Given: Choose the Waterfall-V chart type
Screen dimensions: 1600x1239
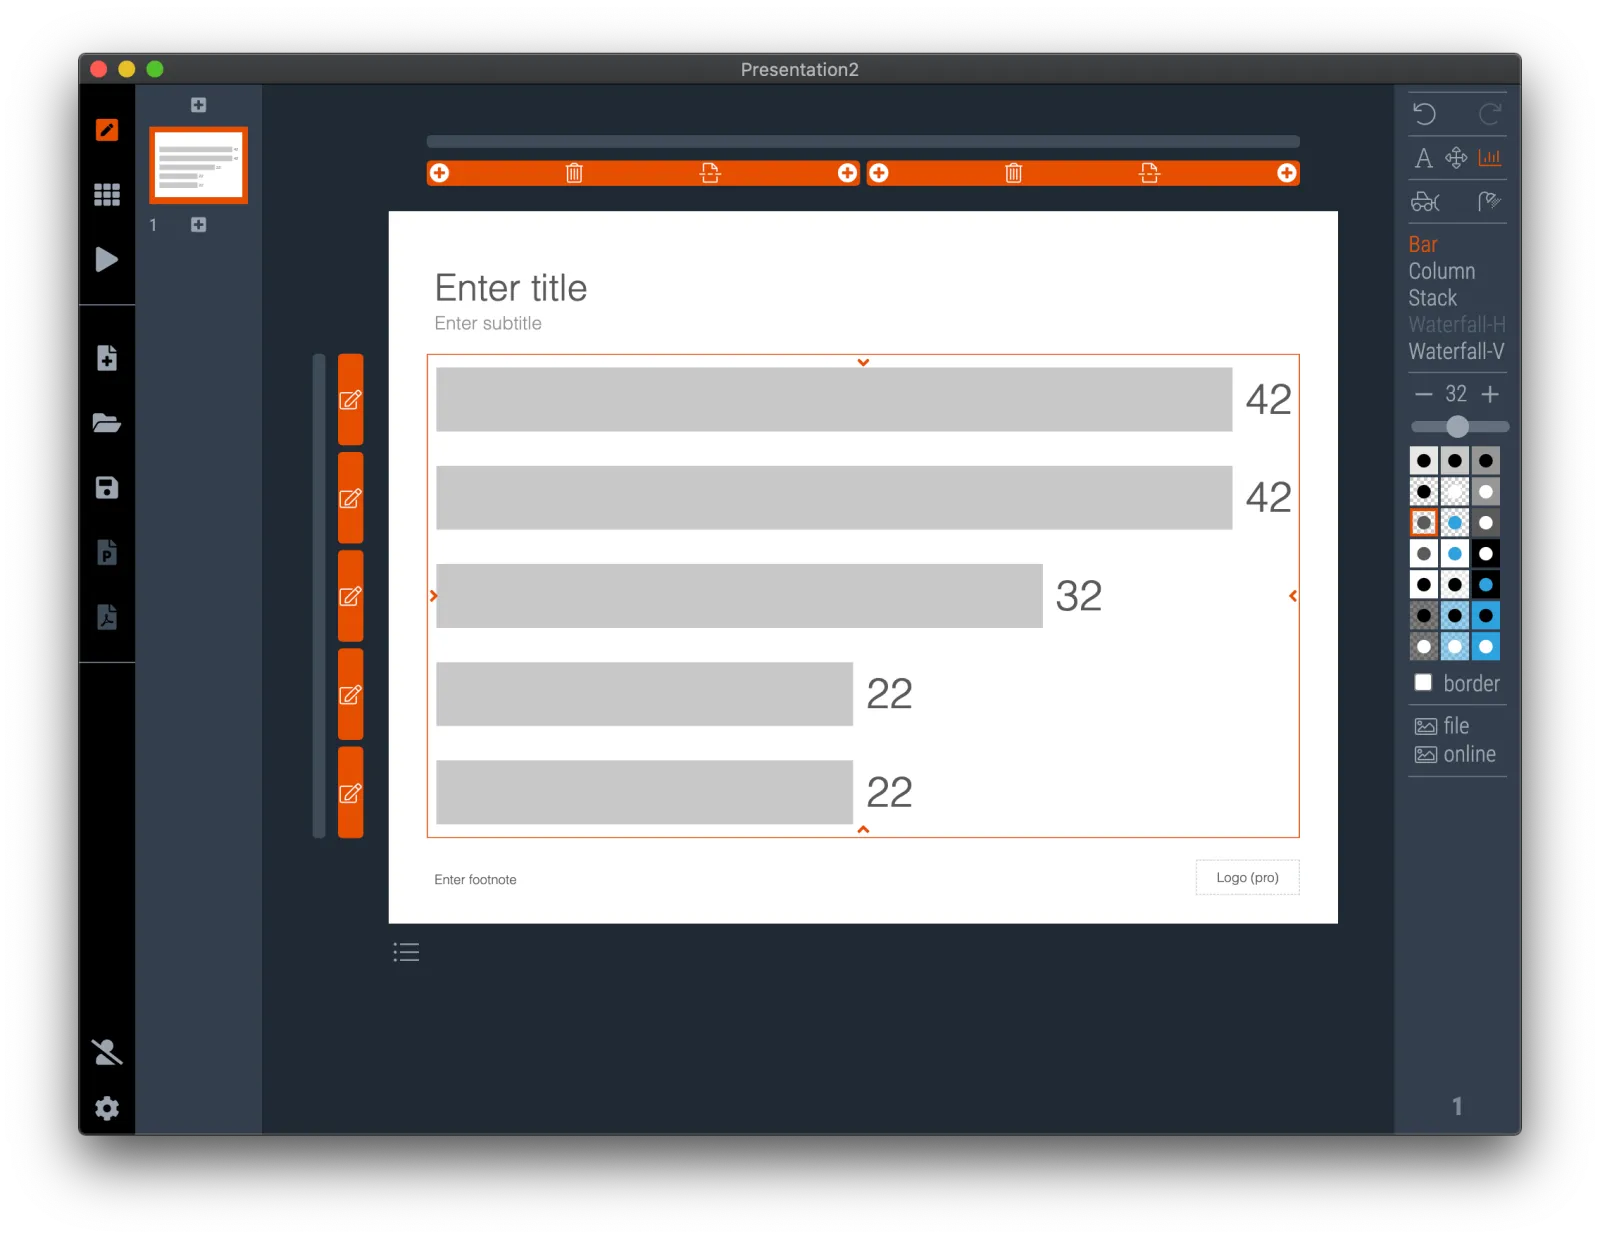Looking at the screenshot, I should [1456, 352].
